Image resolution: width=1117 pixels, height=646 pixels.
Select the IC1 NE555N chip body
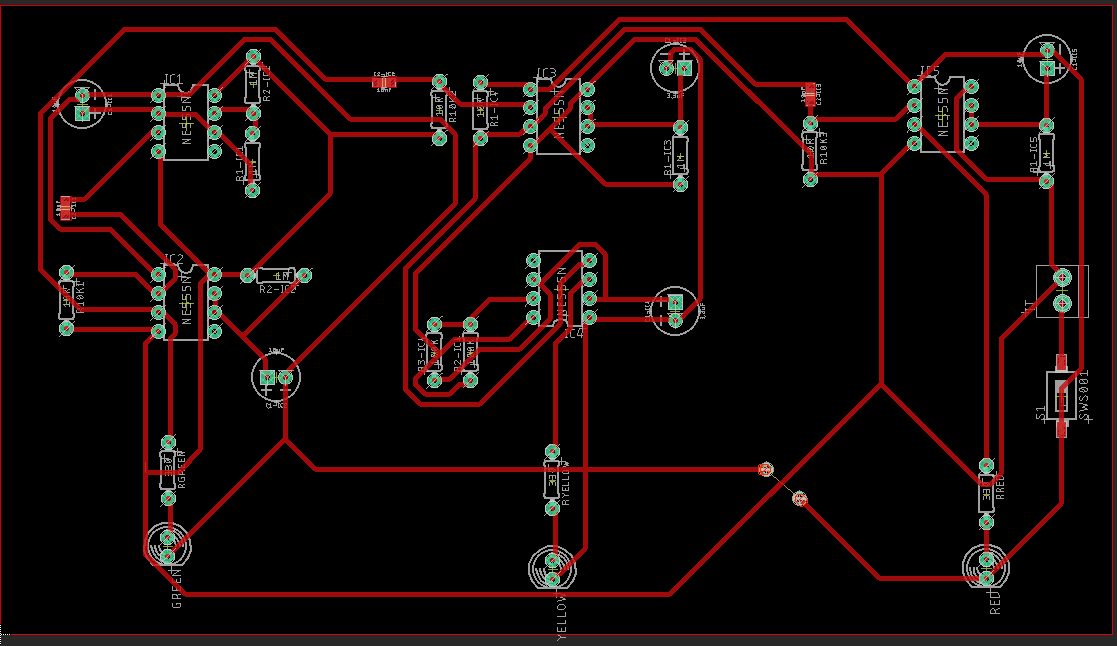point(186,123)
